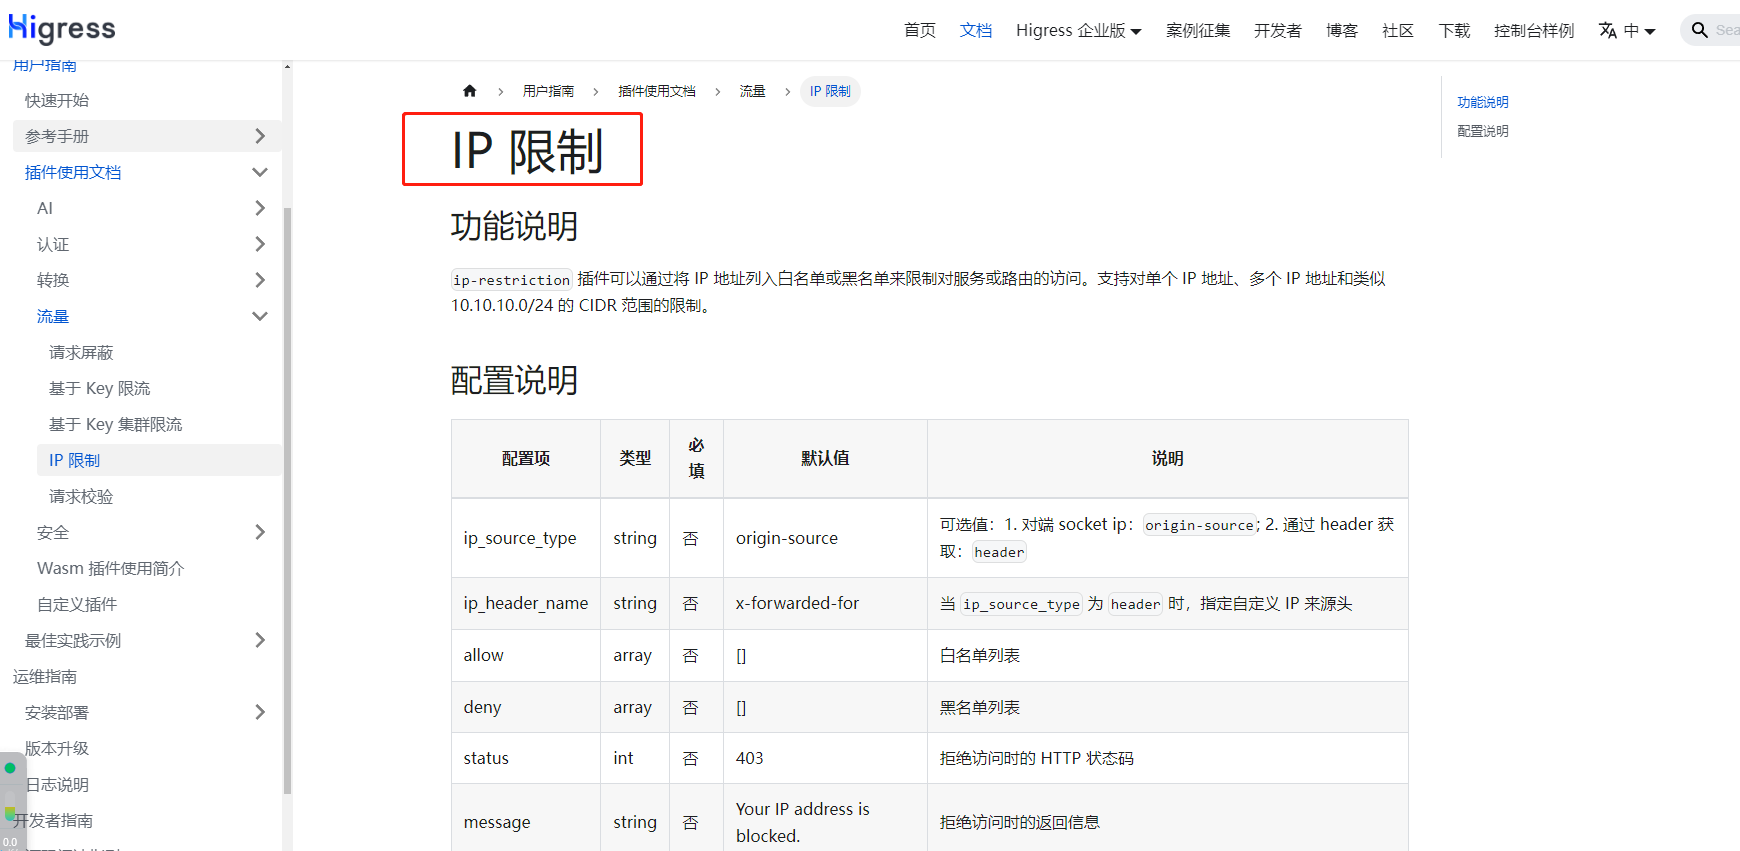This screenshot has width=1740, height=851.
Task: Click 流量 breadcrumb link
Action: tap(752, 91)
